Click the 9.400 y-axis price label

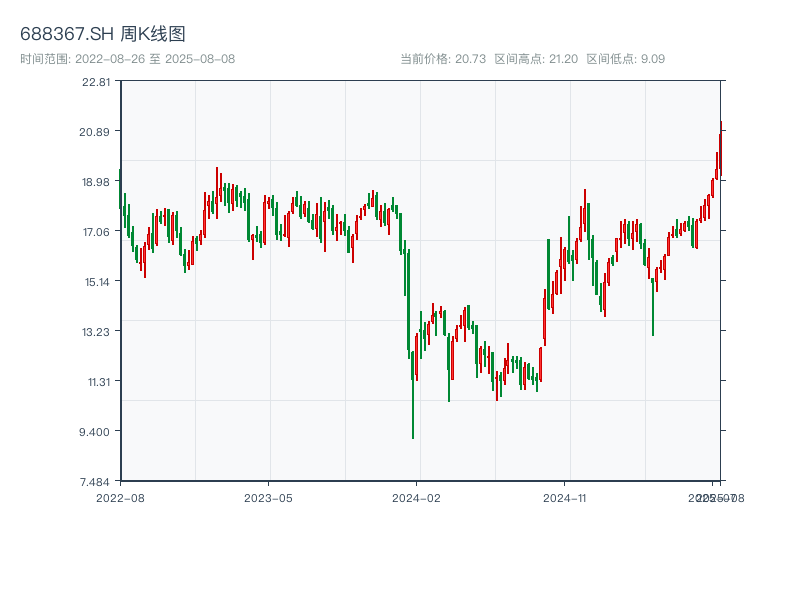pyautogui.click(x=97, y=431)
